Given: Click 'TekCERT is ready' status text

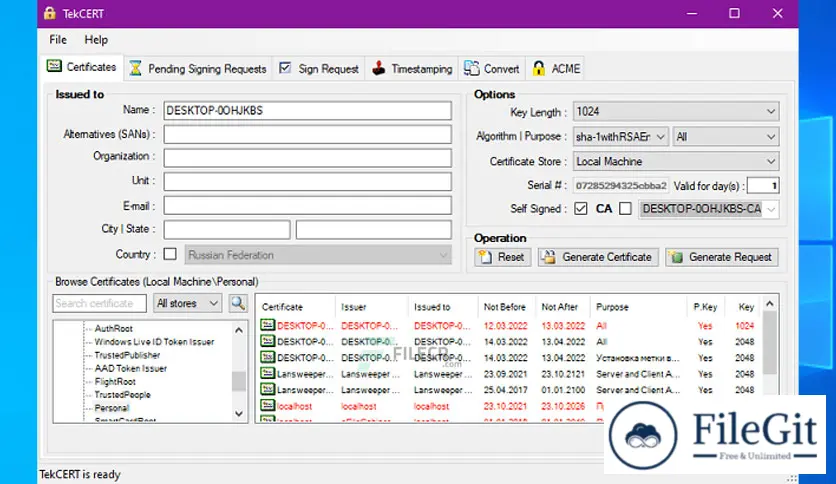Looking at the screenshot, I should (80, 474).
